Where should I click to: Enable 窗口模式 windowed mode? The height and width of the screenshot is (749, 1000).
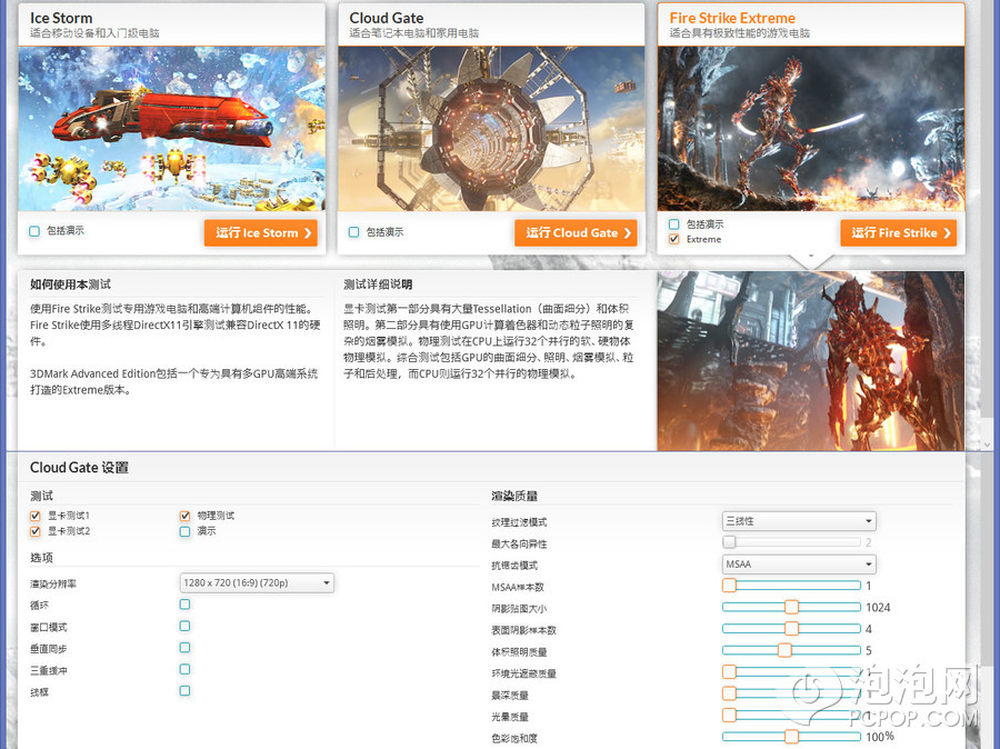(185, 626)
